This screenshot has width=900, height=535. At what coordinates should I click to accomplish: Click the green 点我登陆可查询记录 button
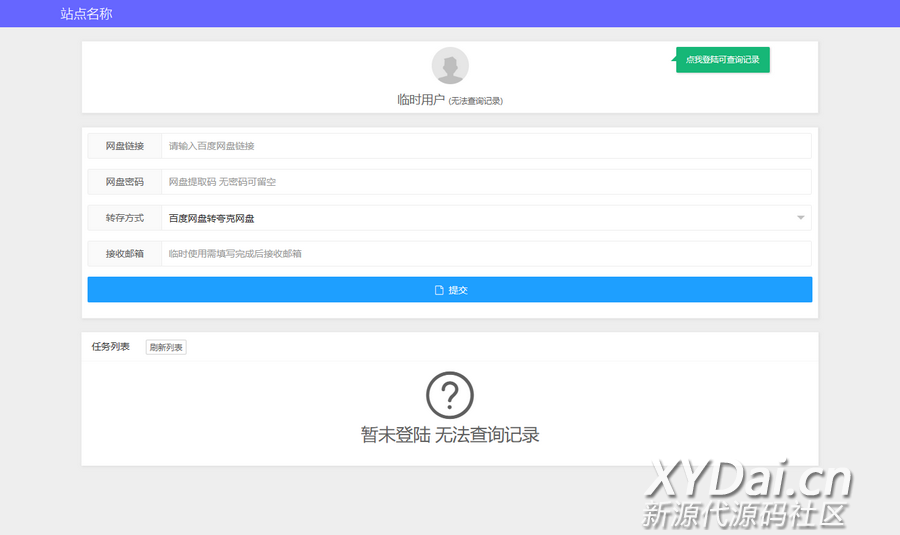pos(723,60)
